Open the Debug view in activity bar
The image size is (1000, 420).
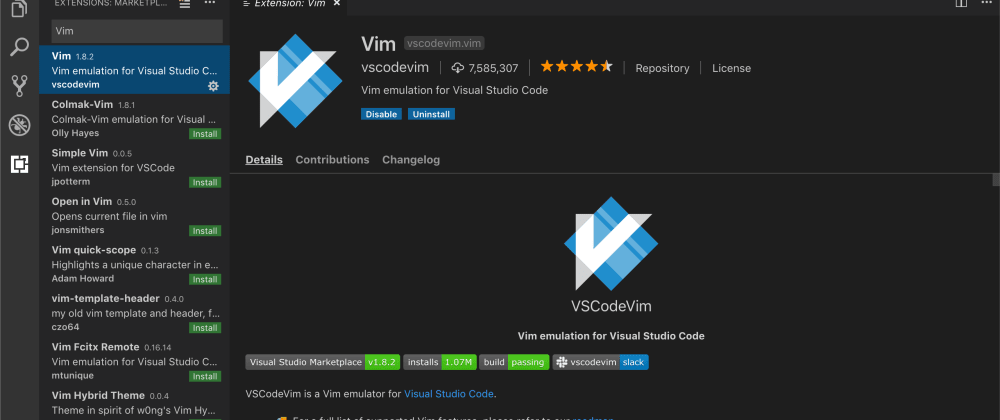coord(19,125)
